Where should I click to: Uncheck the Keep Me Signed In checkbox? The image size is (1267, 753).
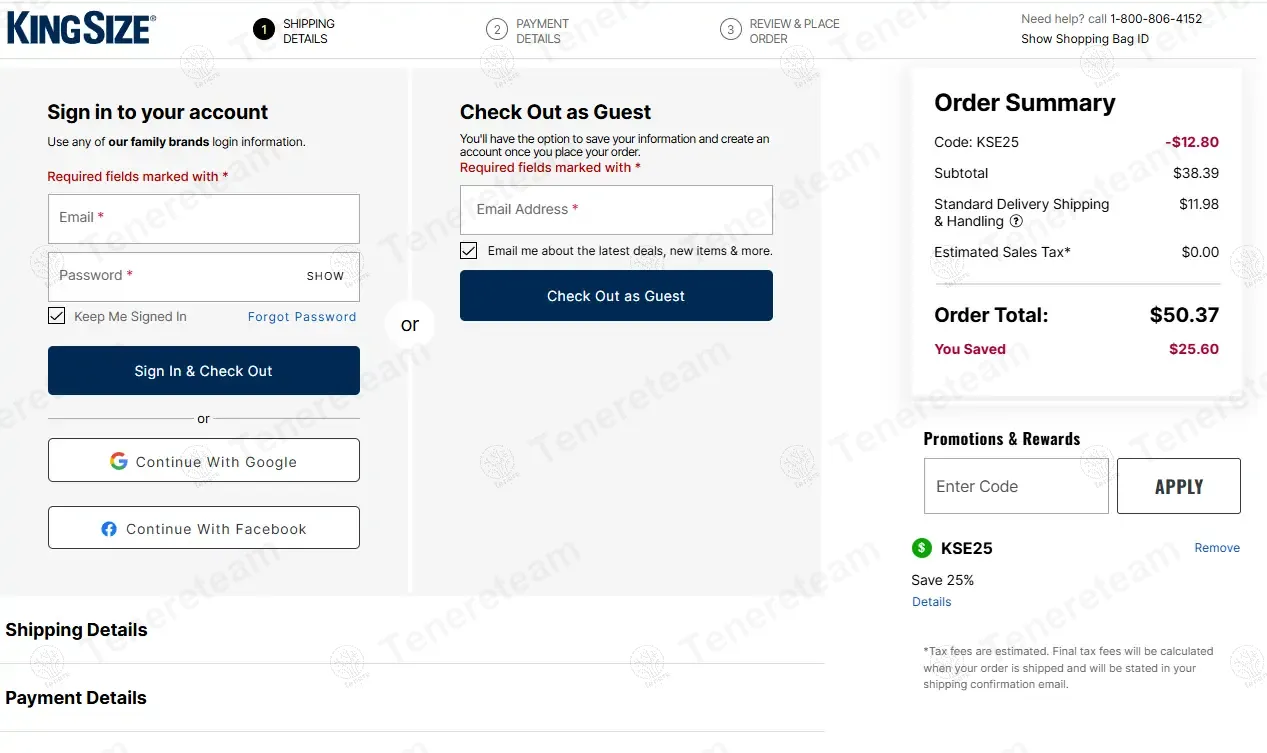pyautogui.click(x=57, y=316)
